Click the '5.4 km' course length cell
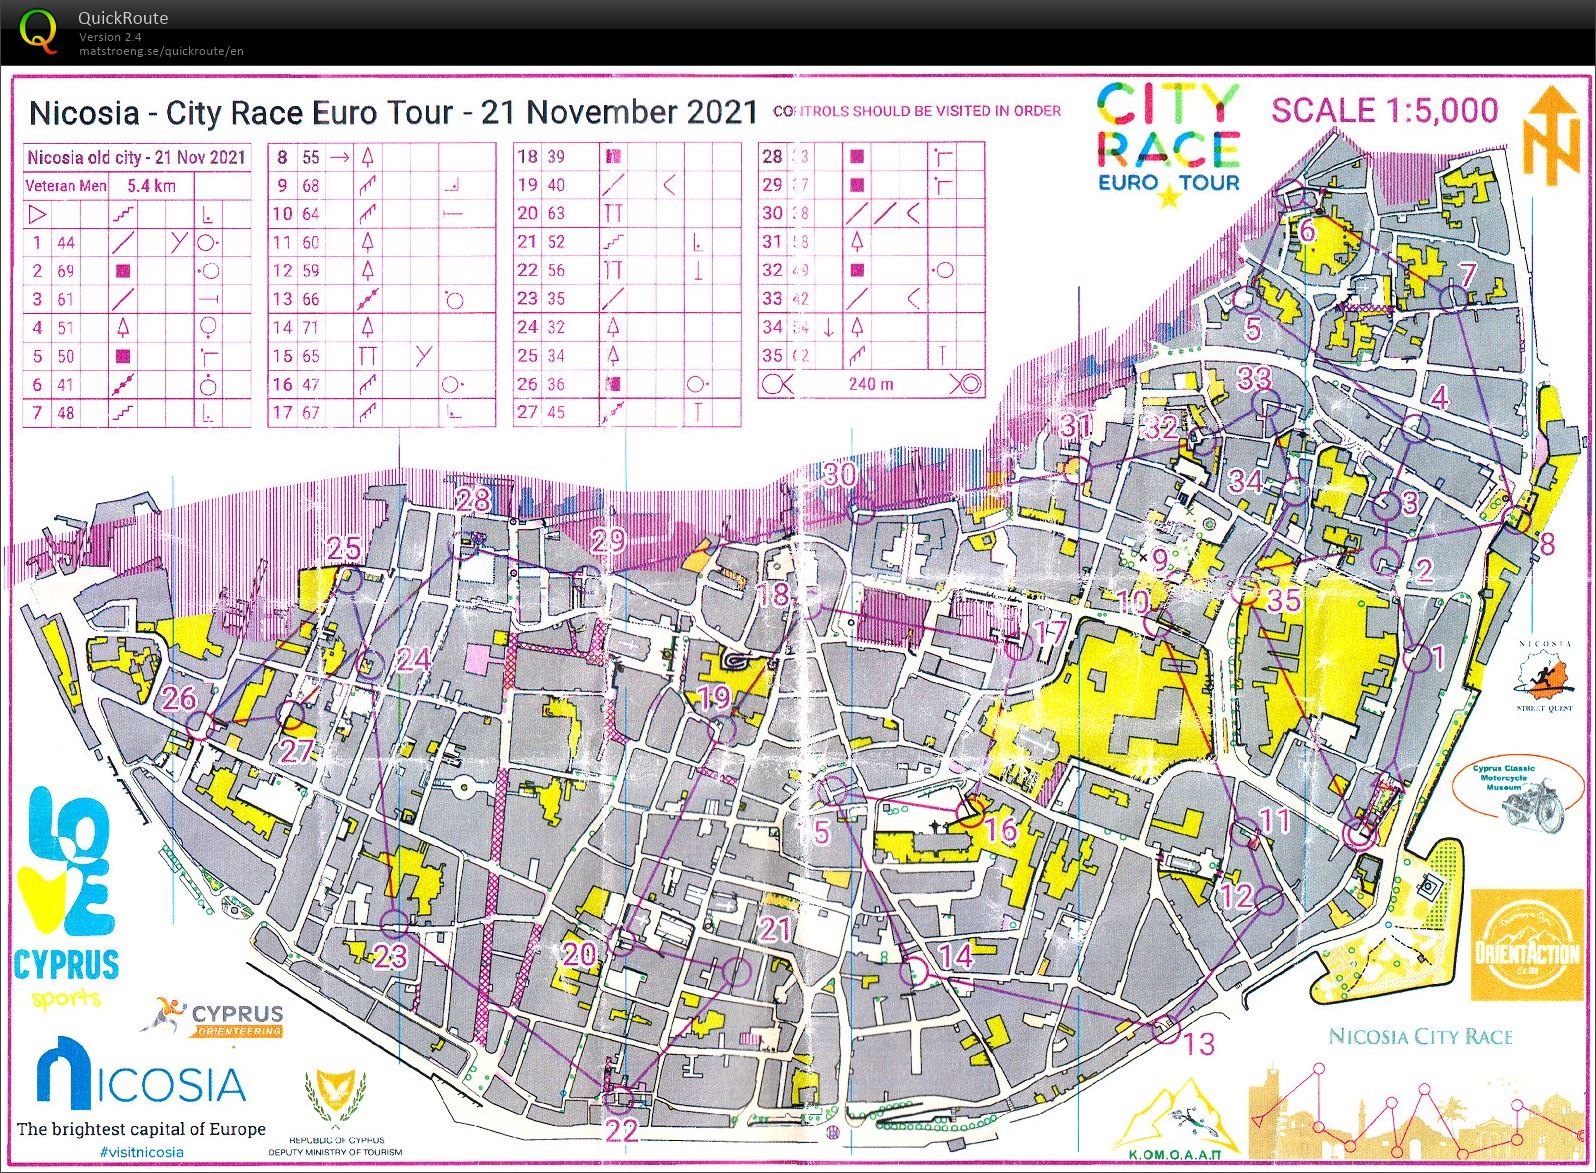 [151, 186]
